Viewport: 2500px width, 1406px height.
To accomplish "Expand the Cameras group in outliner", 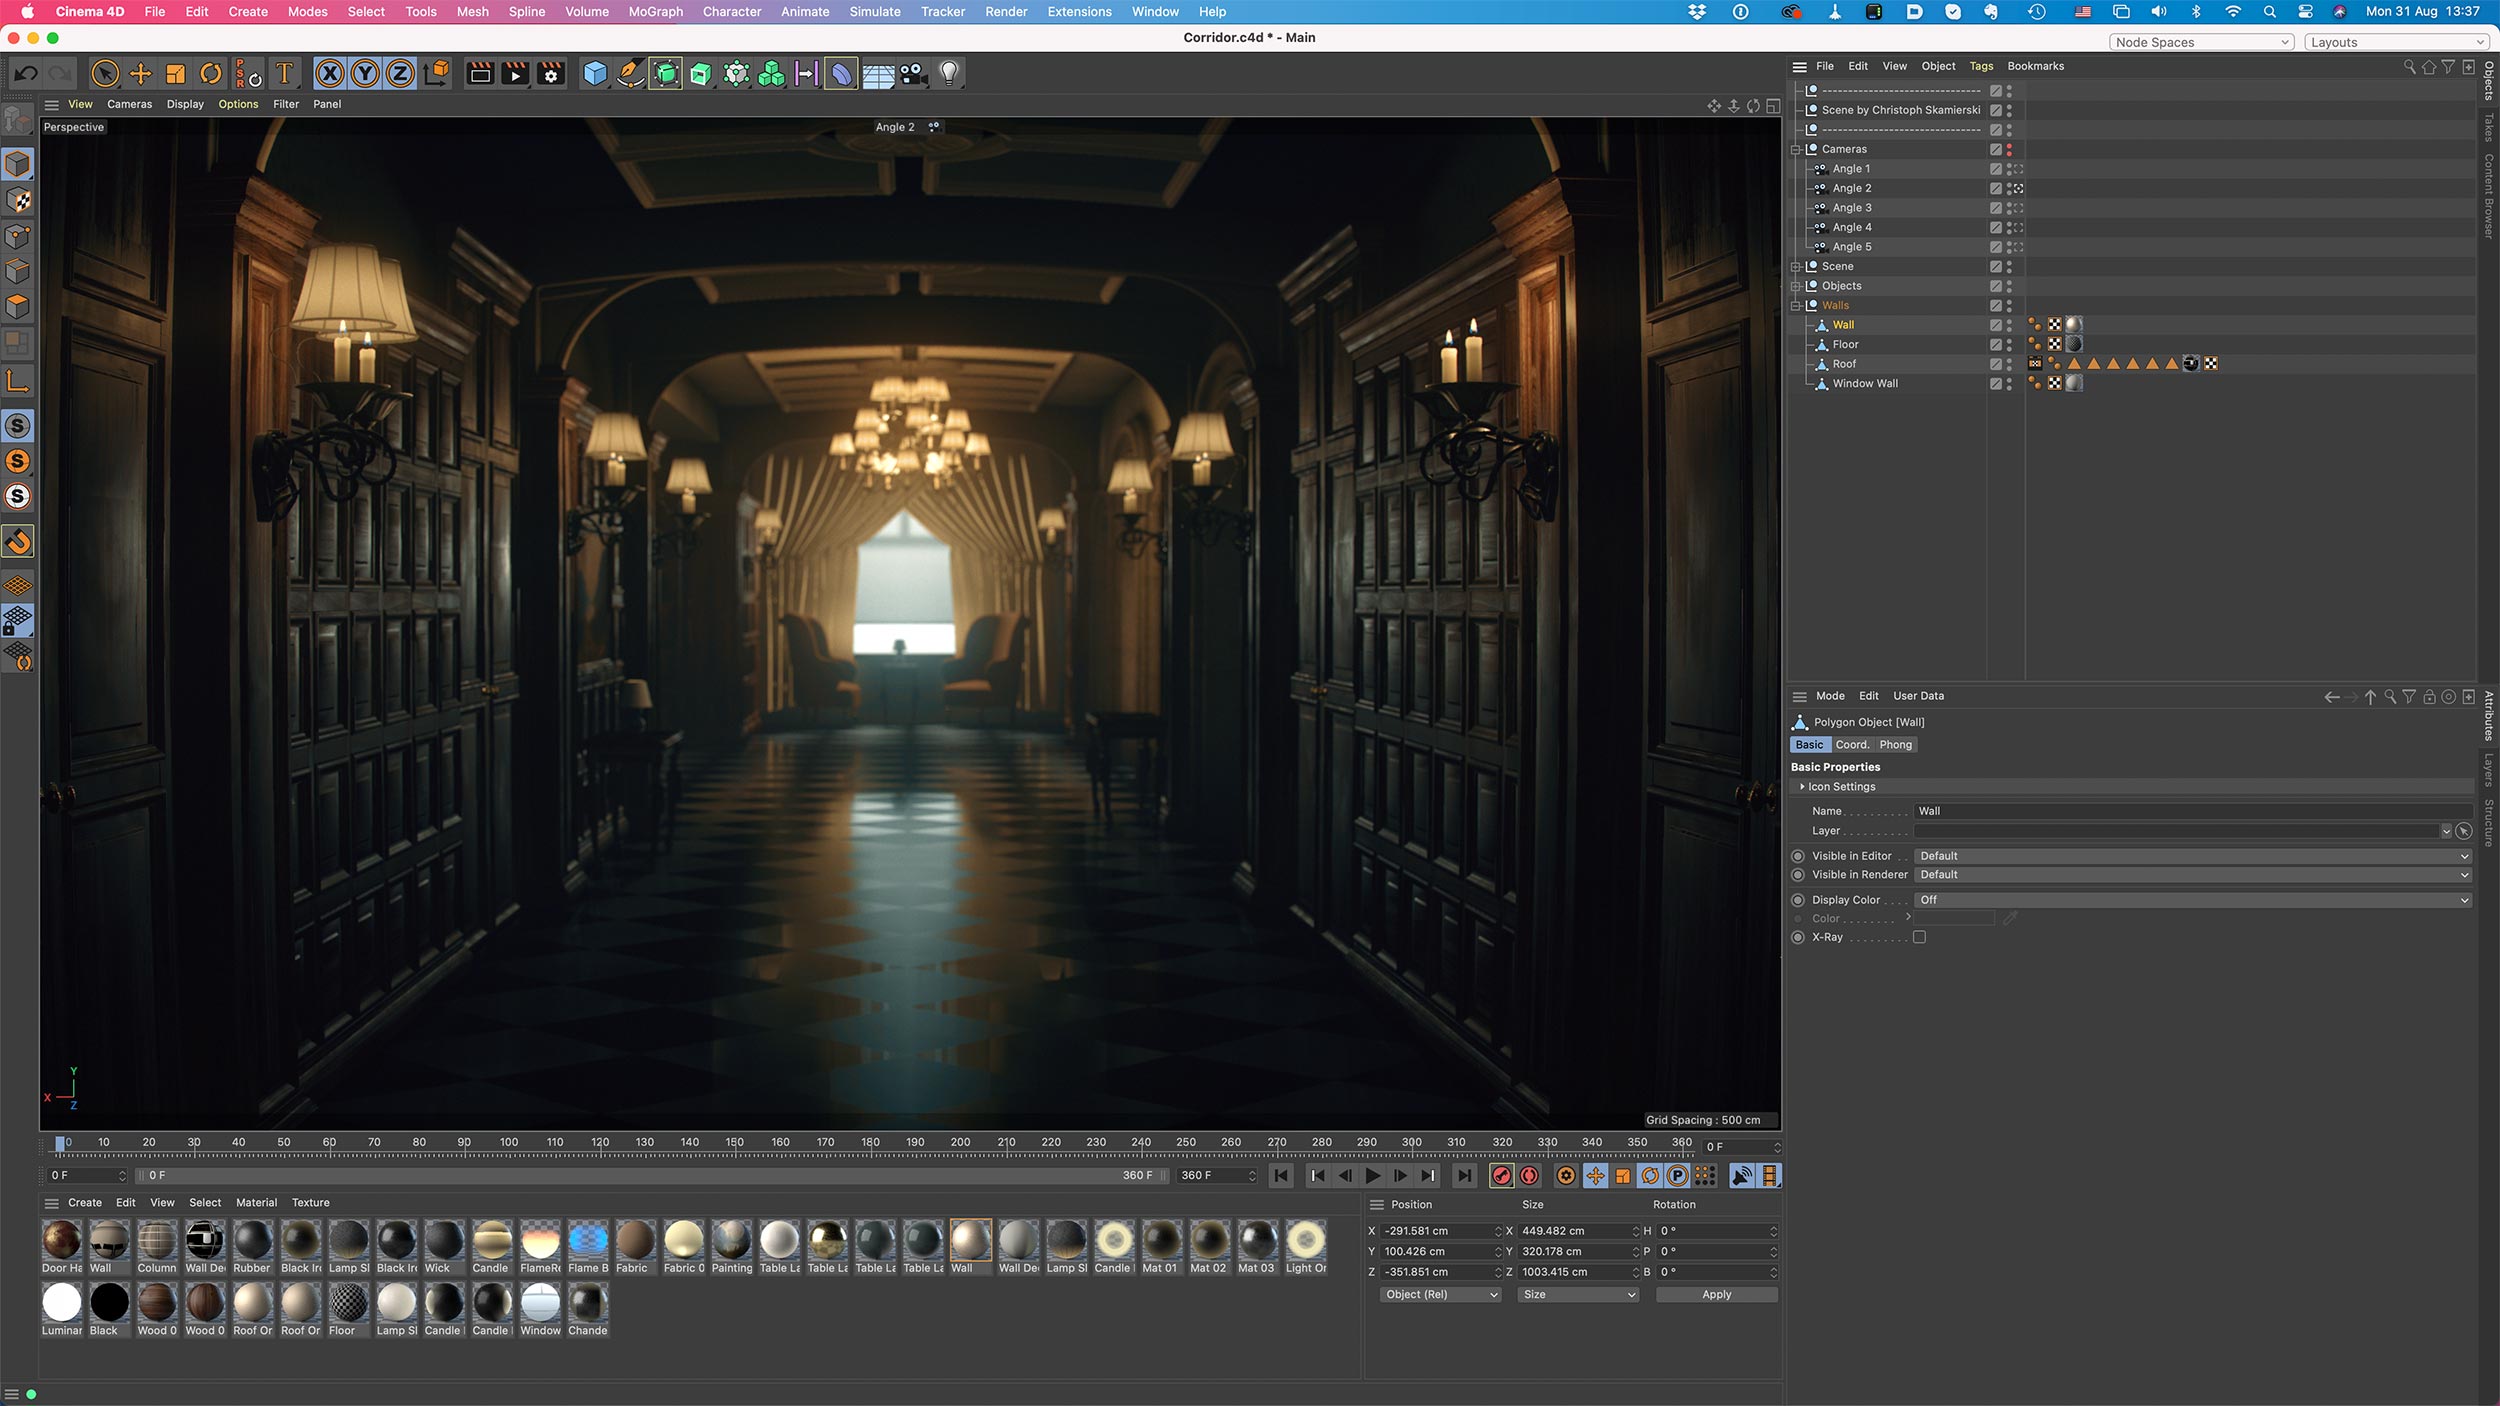I will [x=1796, y=149].
